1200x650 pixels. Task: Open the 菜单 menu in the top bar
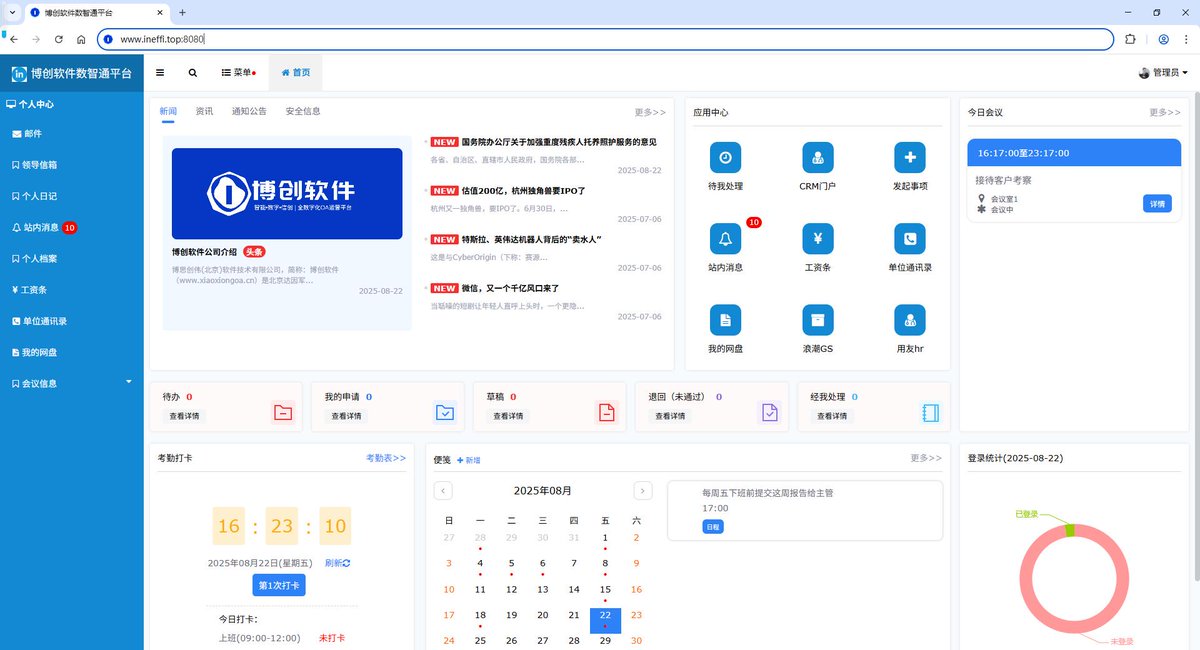tap(238, 73)
